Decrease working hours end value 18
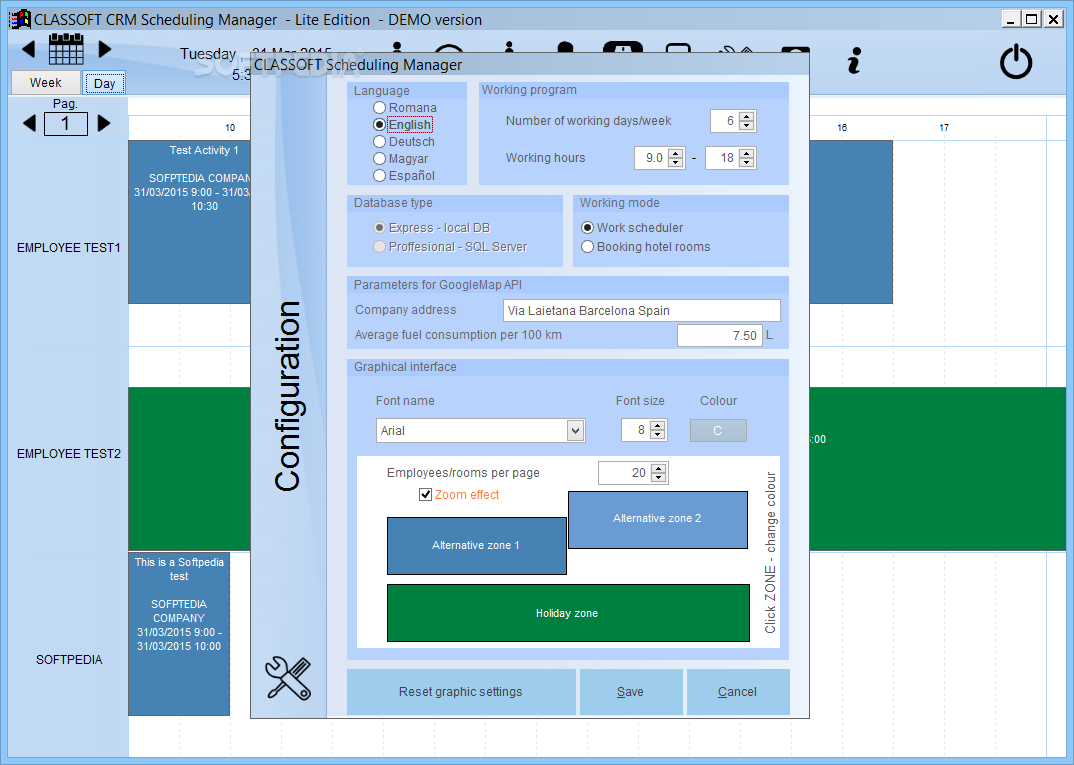The width and height of the screenshot is (1074, 765). point(747,163)
